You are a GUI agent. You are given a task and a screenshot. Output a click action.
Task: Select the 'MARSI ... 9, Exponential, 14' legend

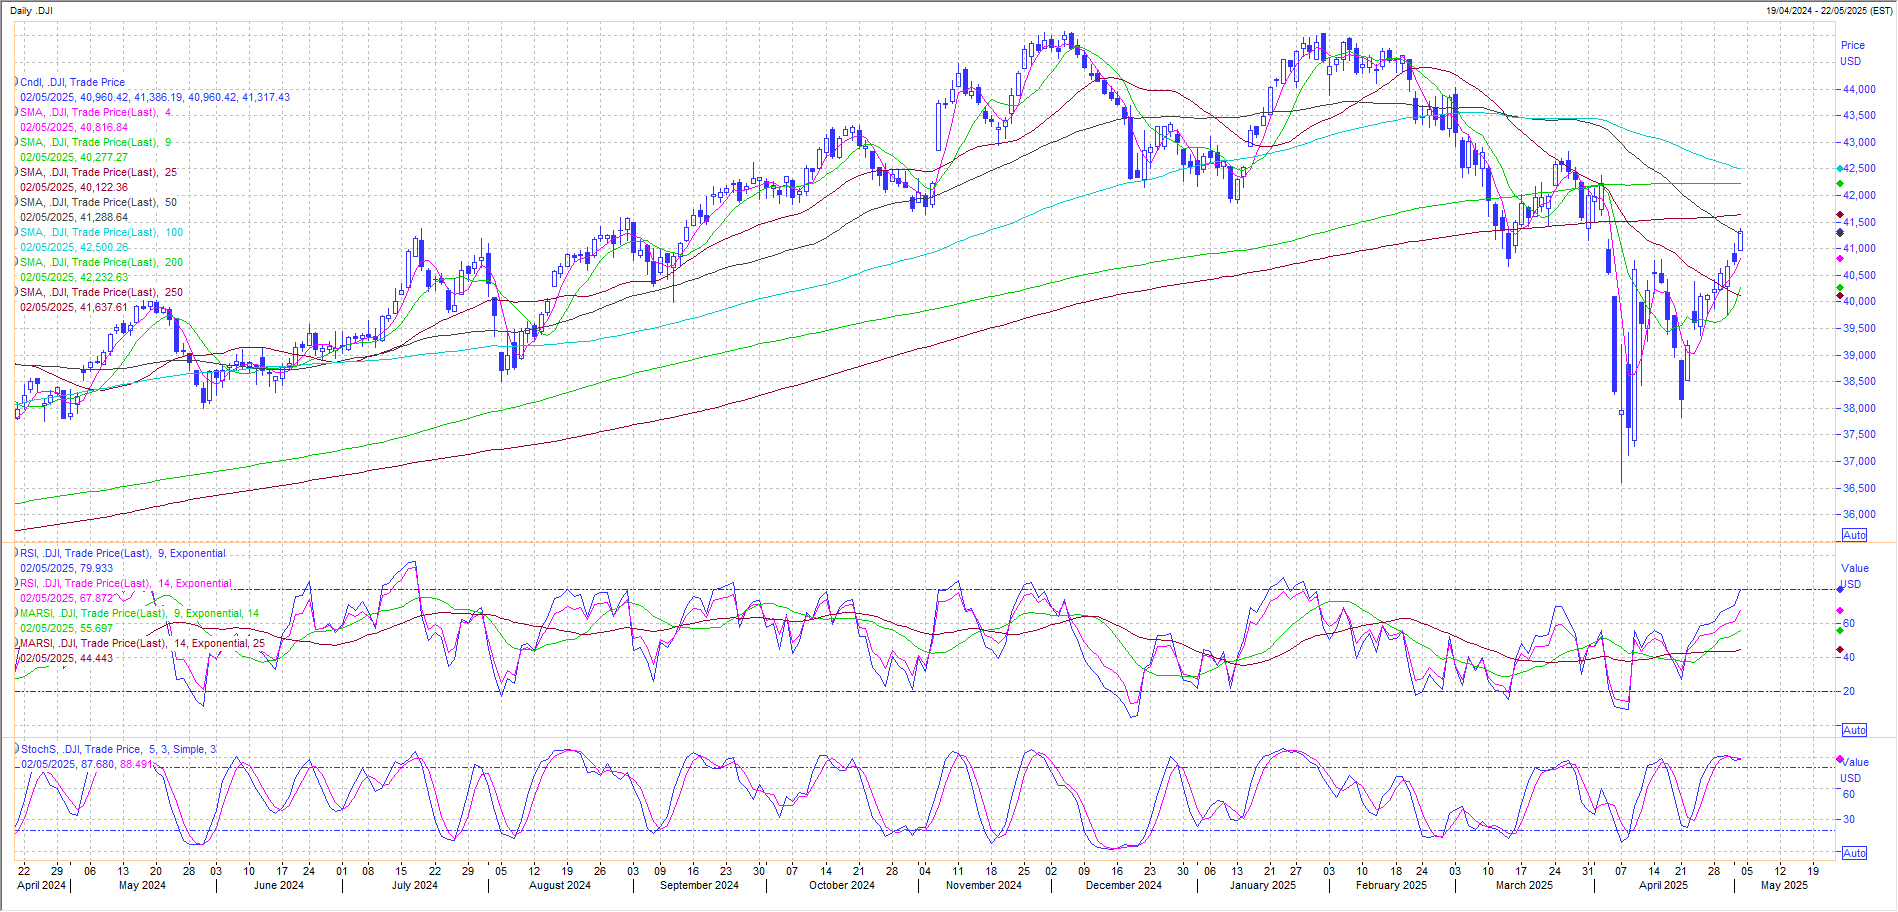(139, 613)
